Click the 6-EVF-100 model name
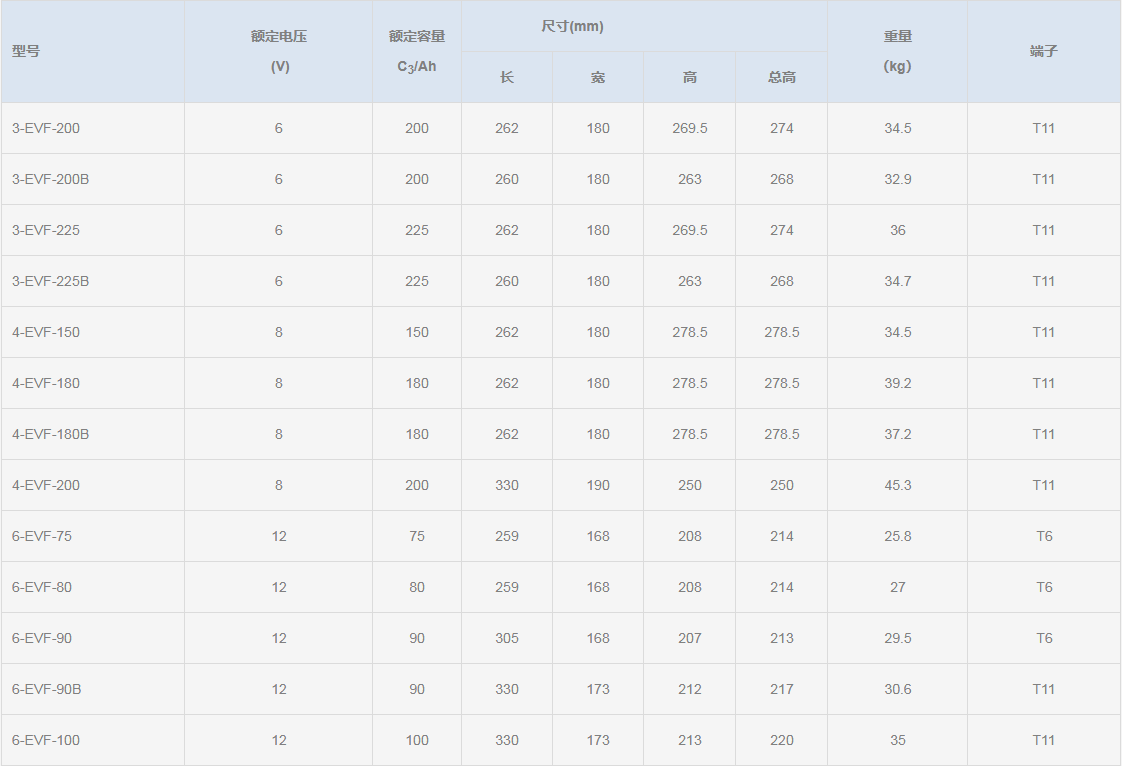Viewport: 1122px width, 766px height. coord(46,740)
